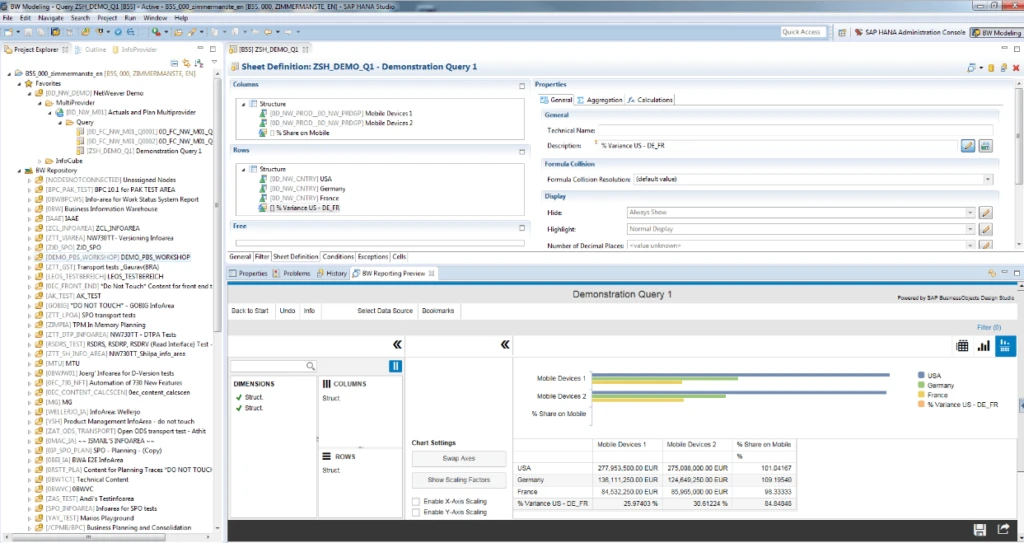Collapse the chart settings panel double-chevron
Viewport: 1024px width, 543px height.
505,345
